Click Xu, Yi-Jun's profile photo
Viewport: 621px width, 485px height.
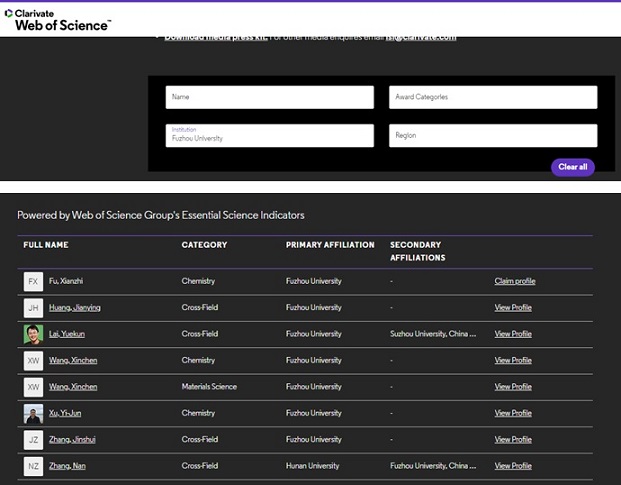[x=33, y=413]
